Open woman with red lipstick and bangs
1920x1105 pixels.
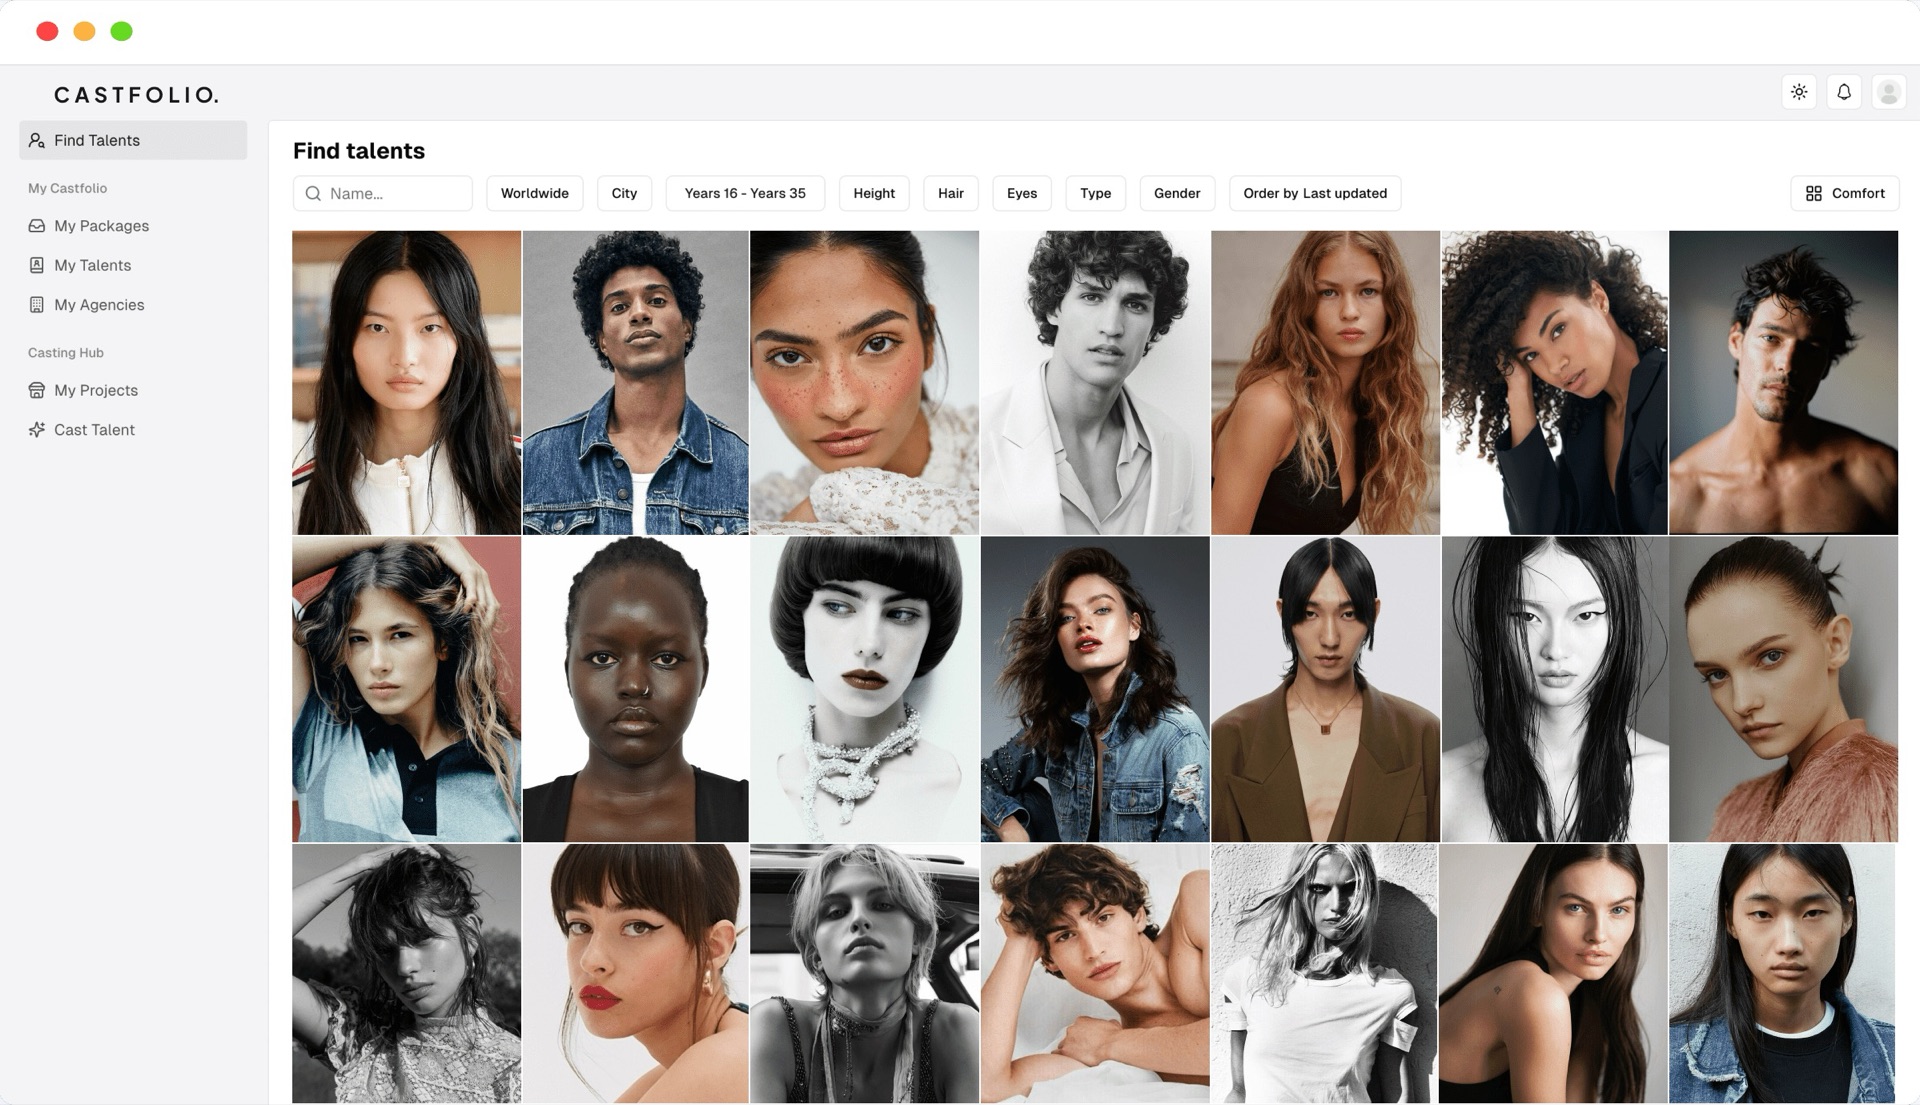[635, 974]
